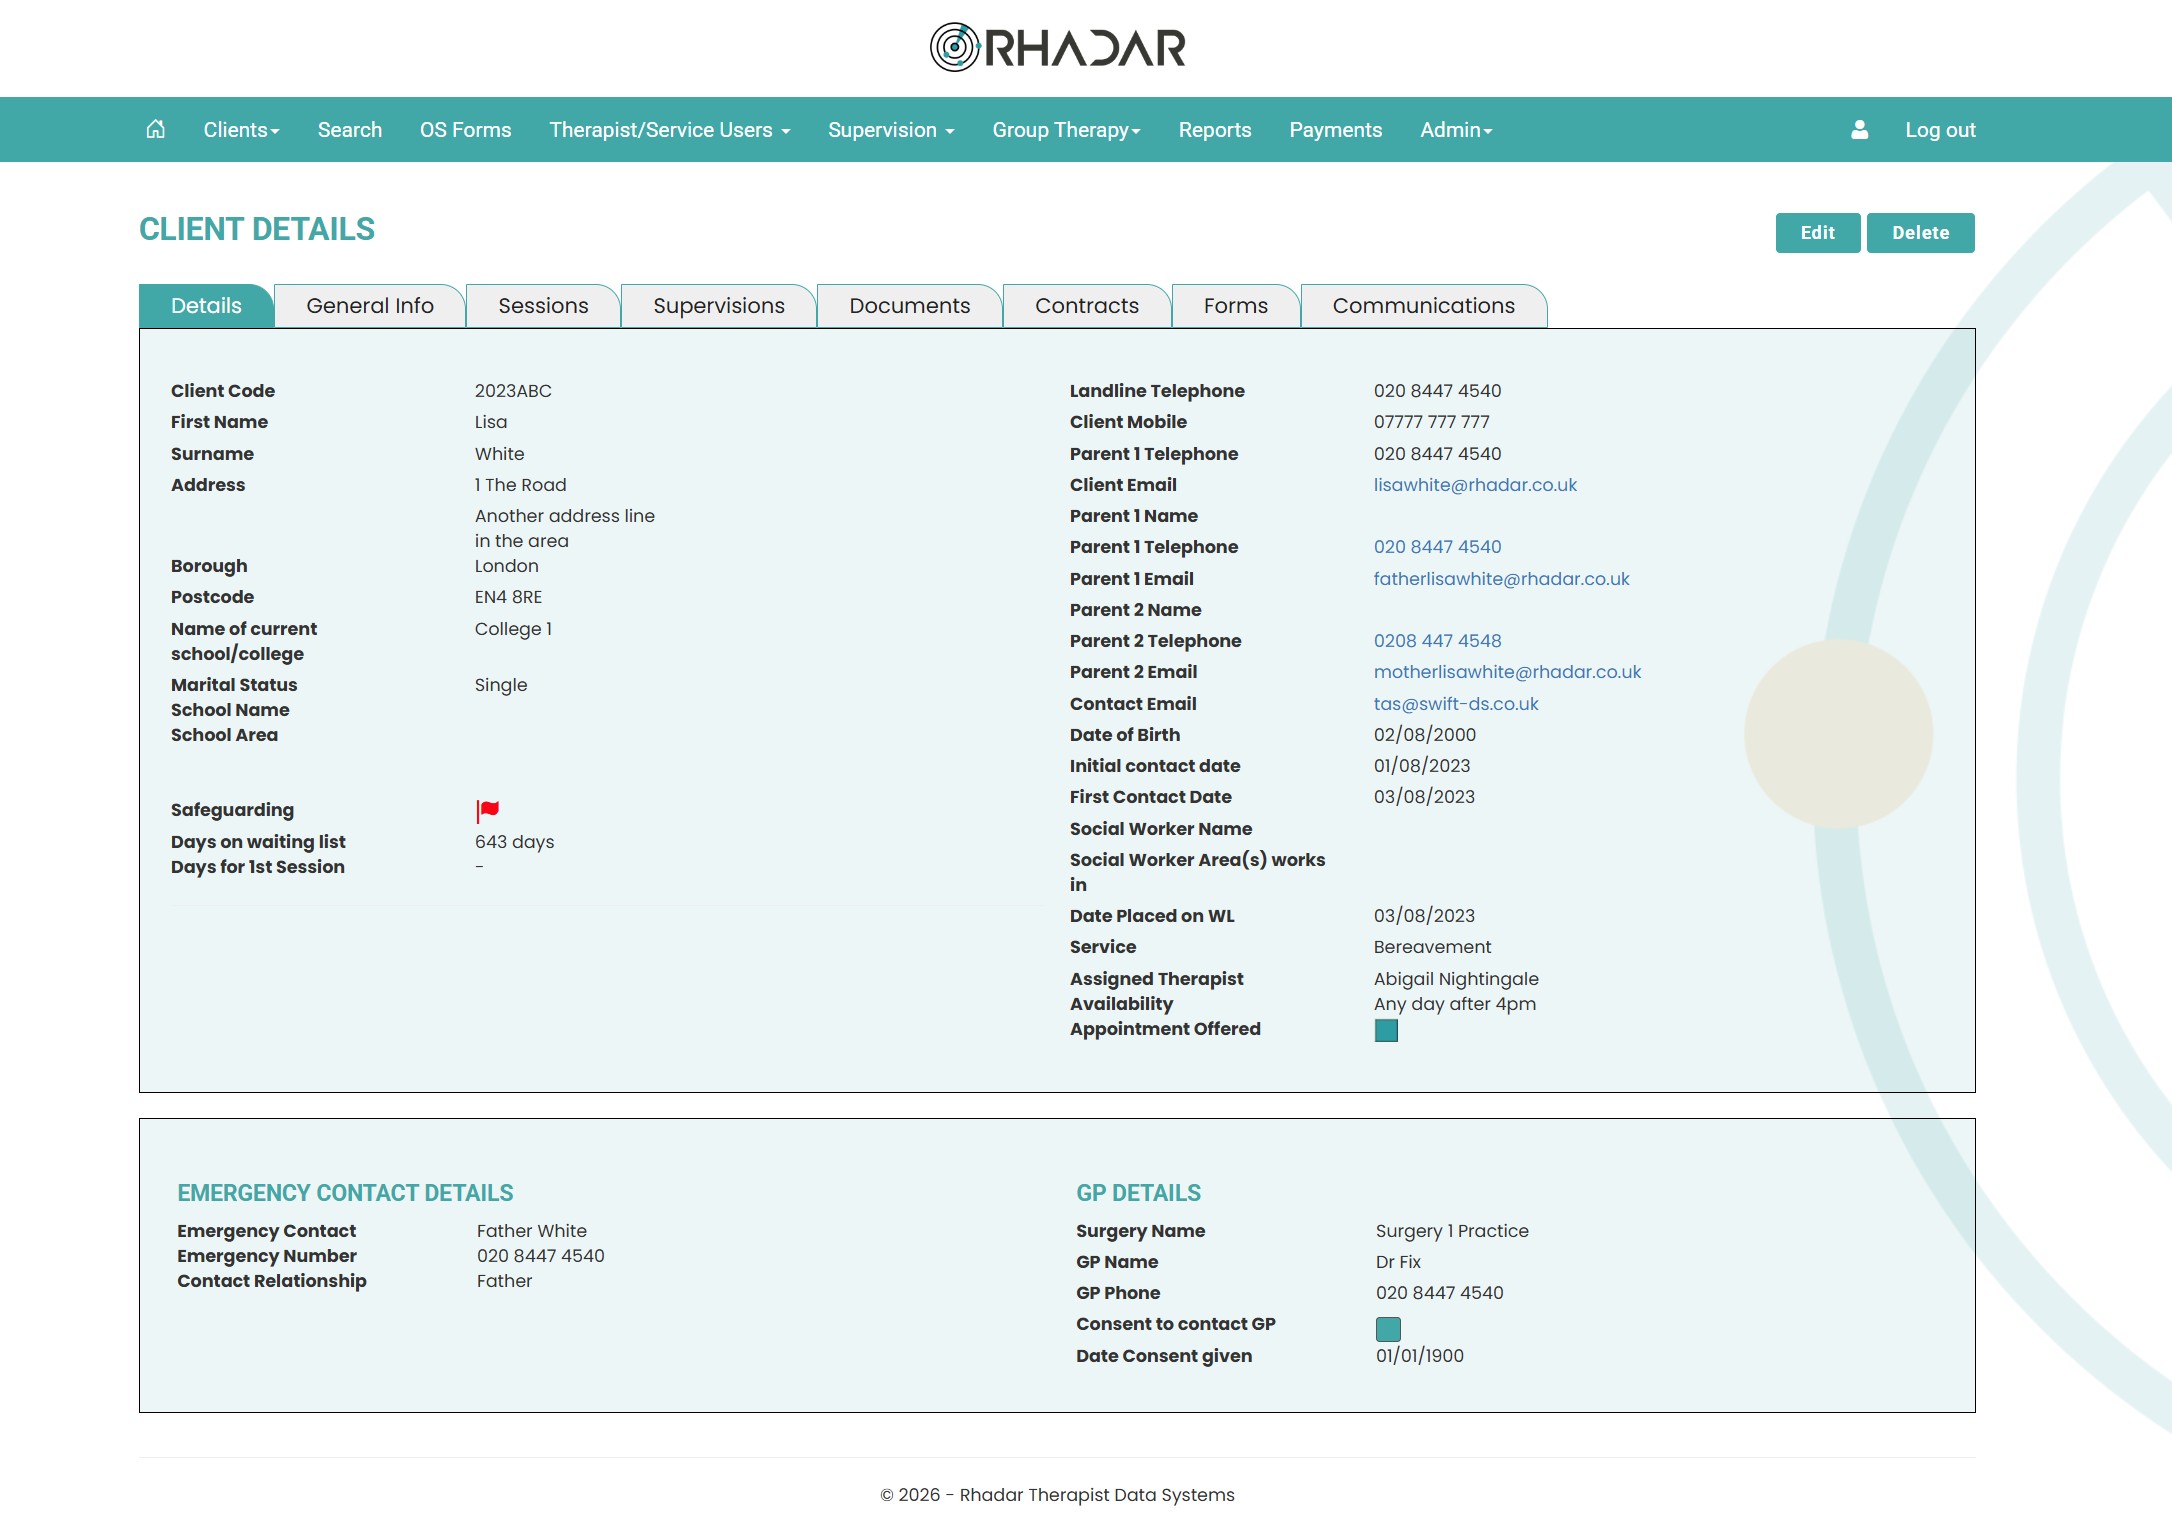Go to the home page icon
This screenshot has width=2172, height=1526.
pos(155,130)
